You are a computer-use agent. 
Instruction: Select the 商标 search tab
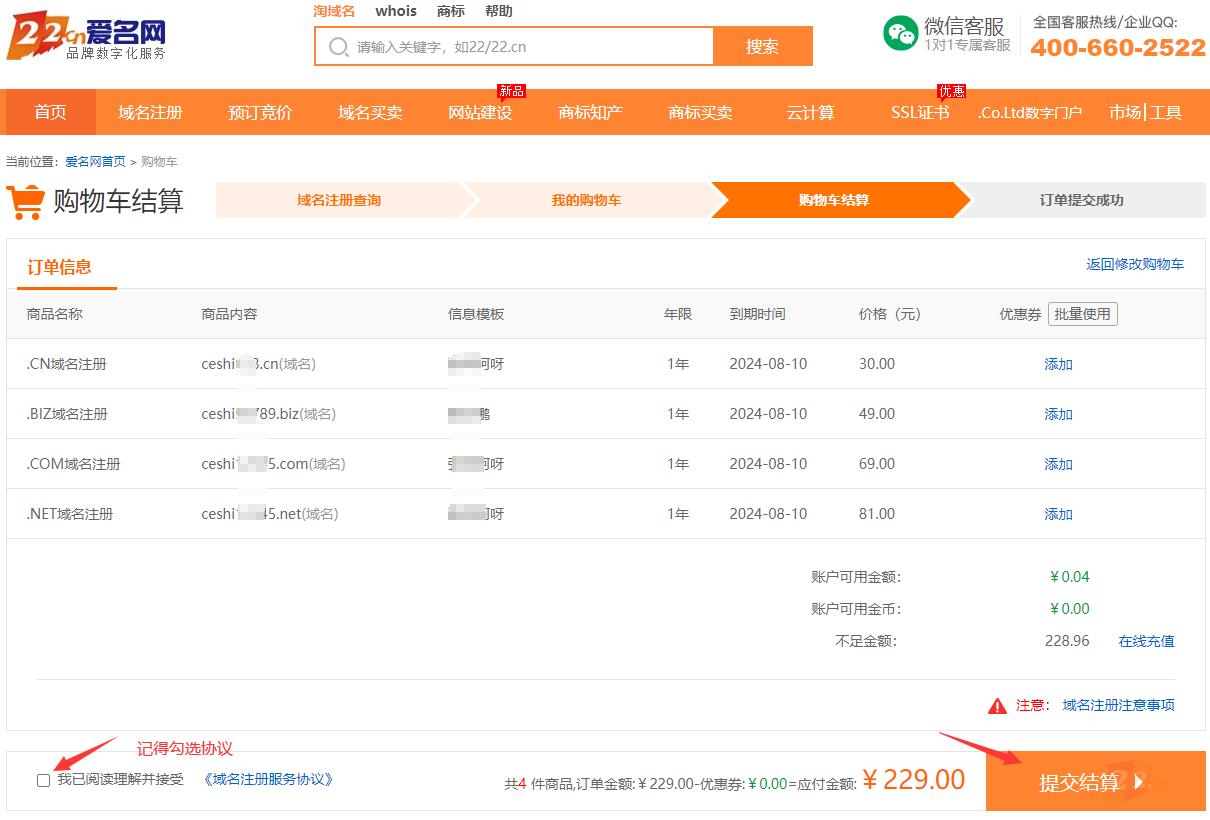pos(451,11)
